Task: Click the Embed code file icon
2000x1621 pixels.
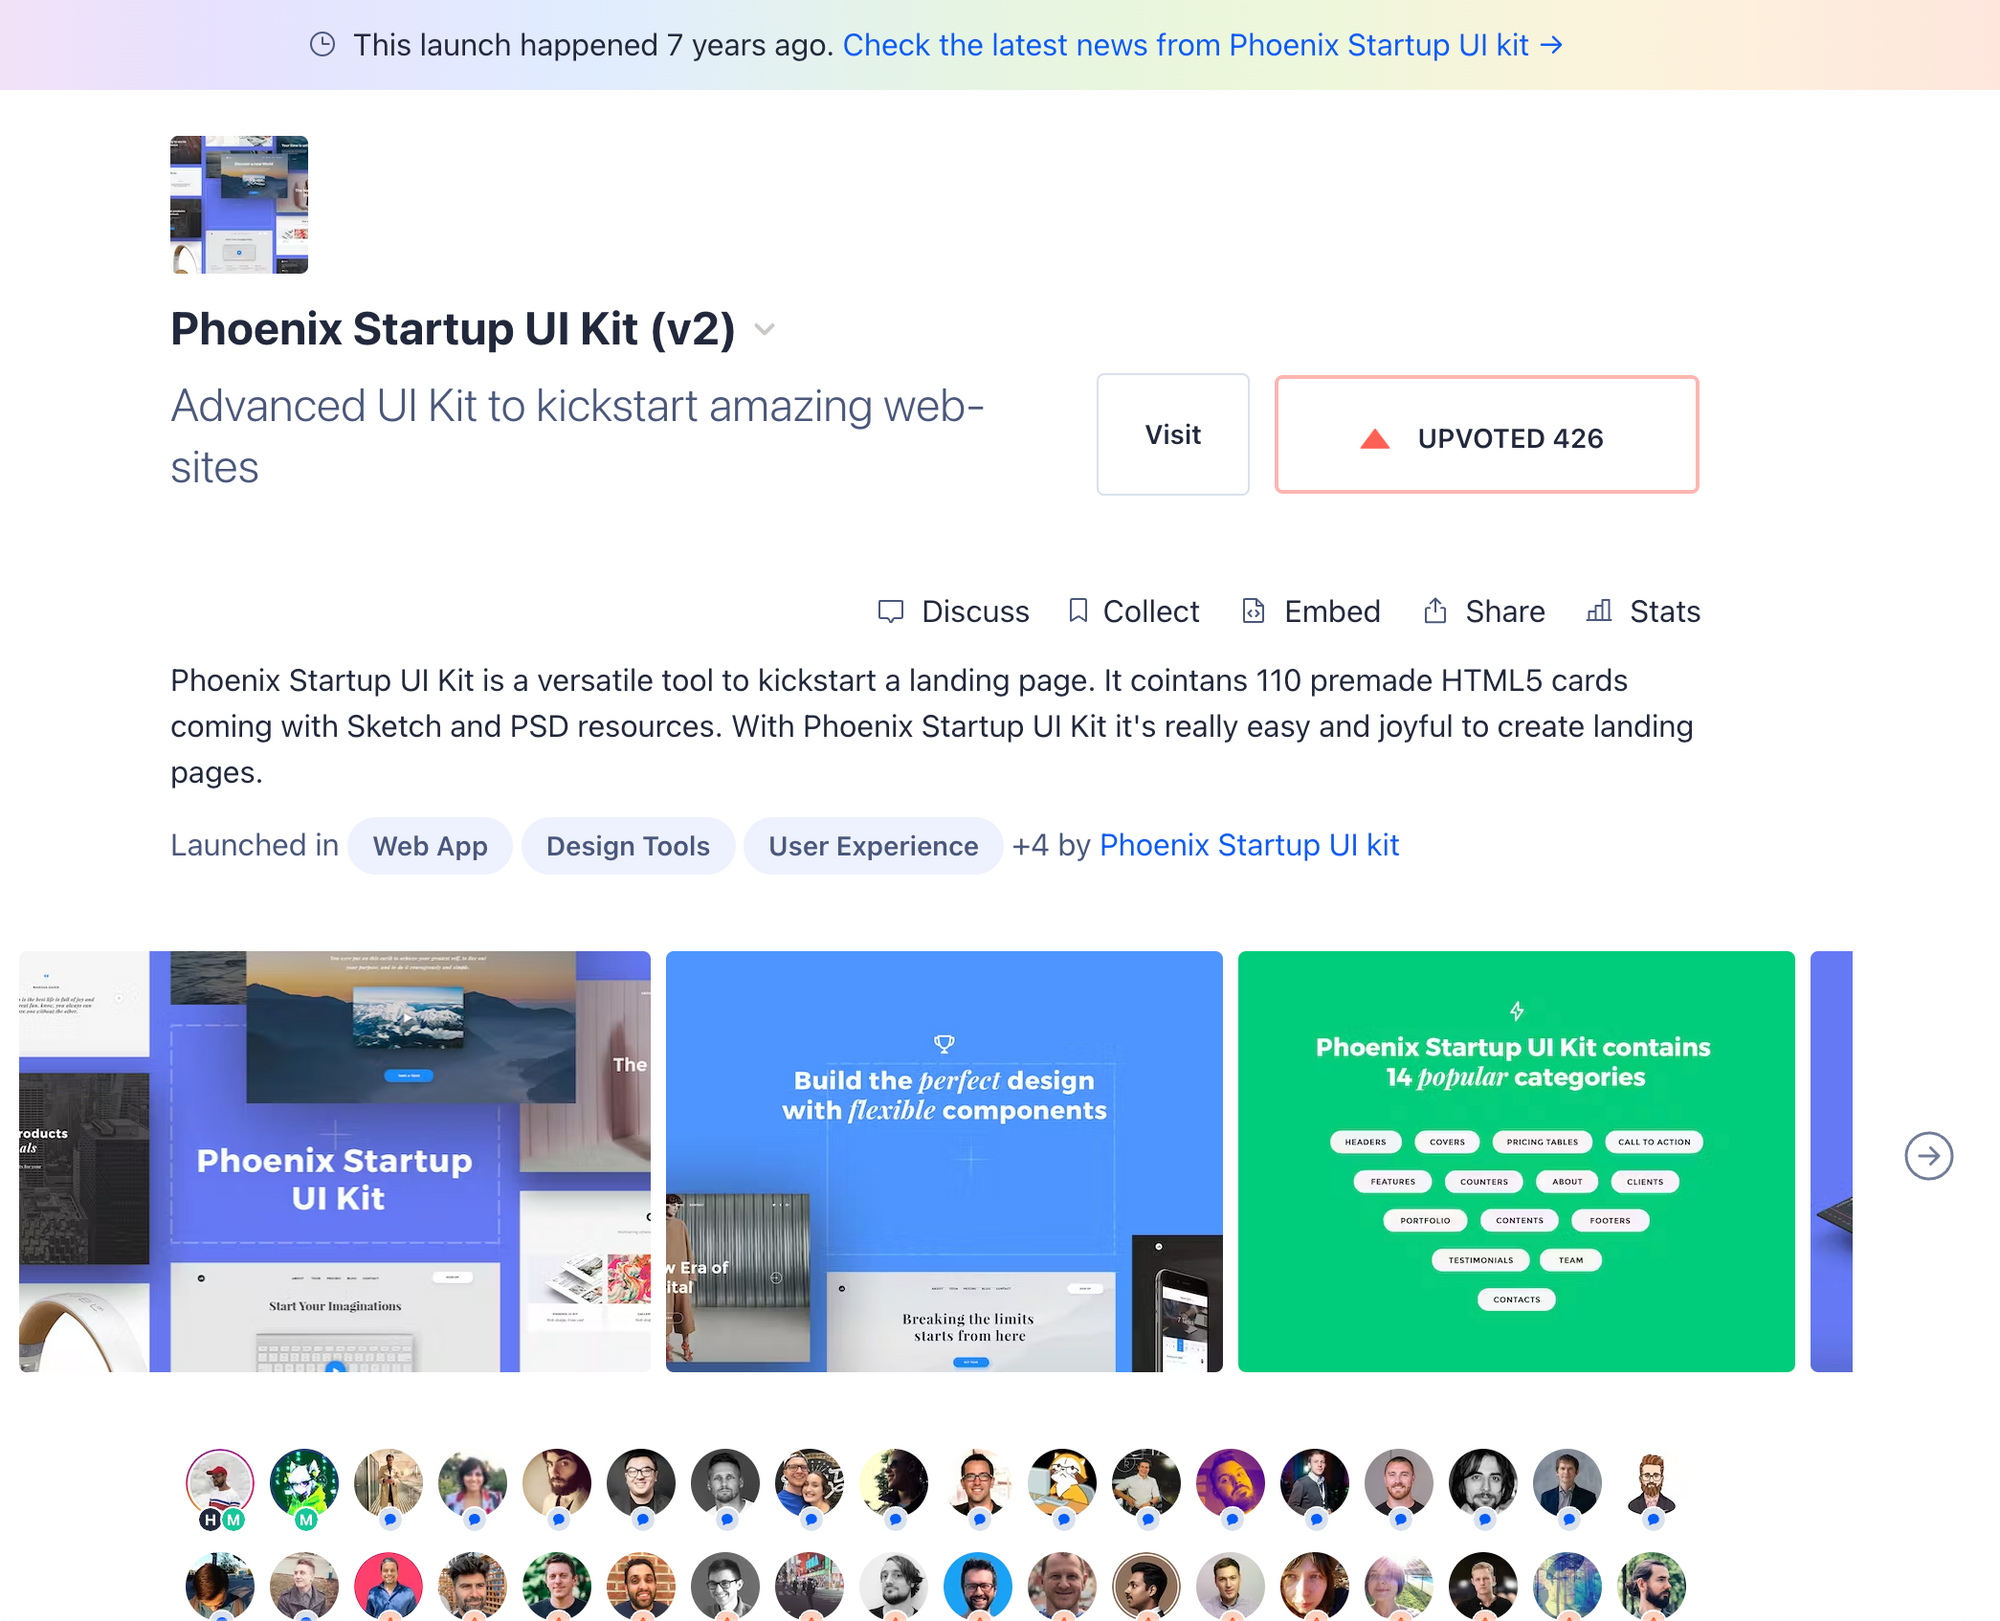Action: point(1253,610)
